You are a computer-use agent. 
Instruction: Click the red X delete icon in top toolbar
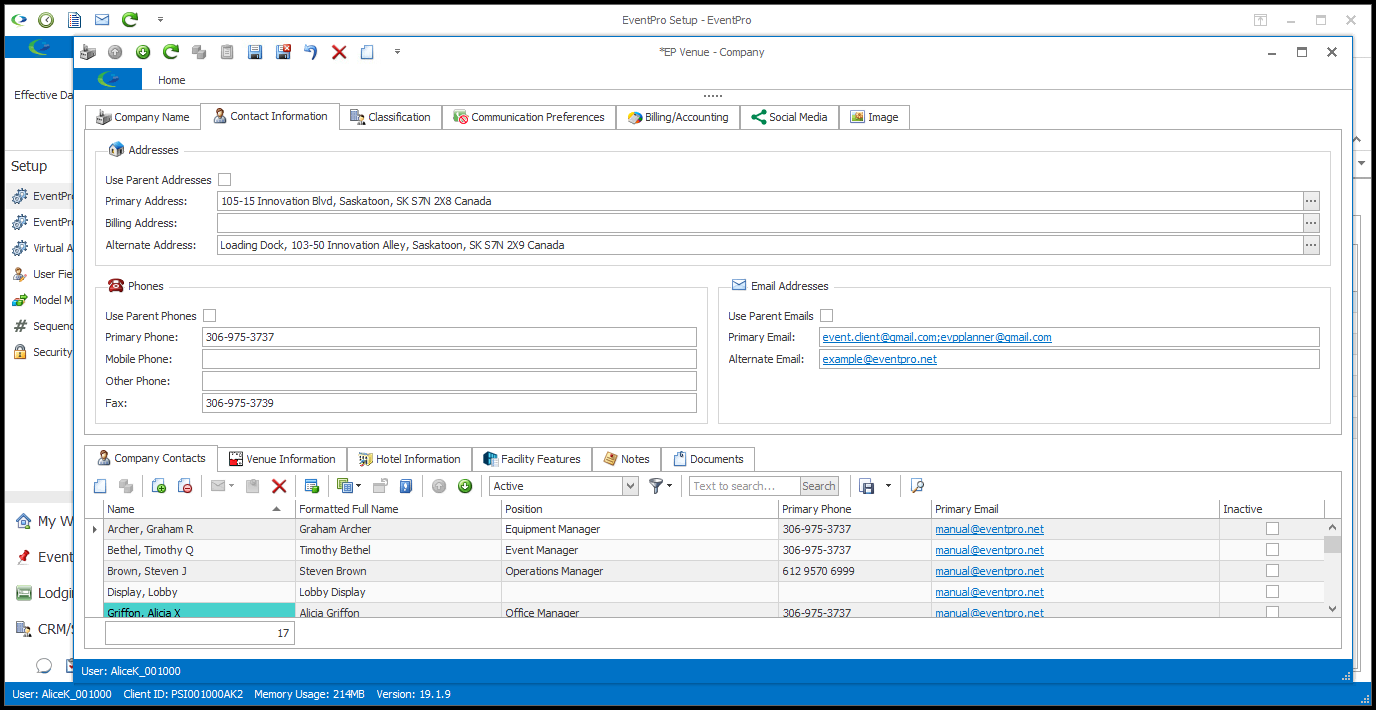[x=339, y=52]
